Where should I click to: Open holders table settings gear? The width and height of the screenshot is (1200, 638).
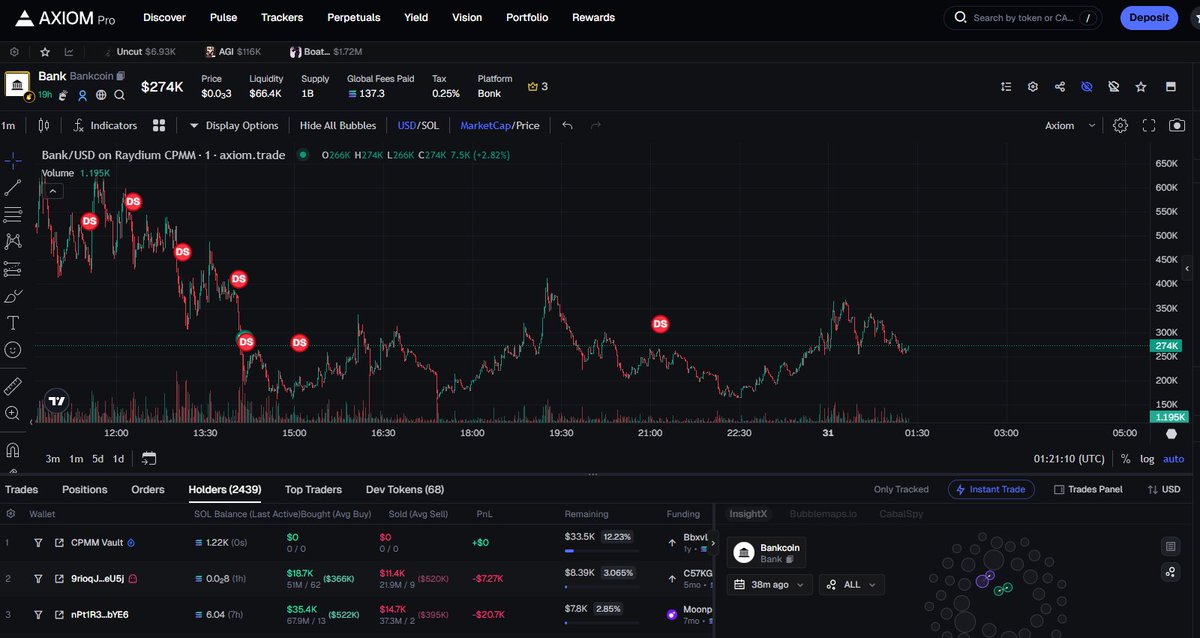(x=11, y=514)
